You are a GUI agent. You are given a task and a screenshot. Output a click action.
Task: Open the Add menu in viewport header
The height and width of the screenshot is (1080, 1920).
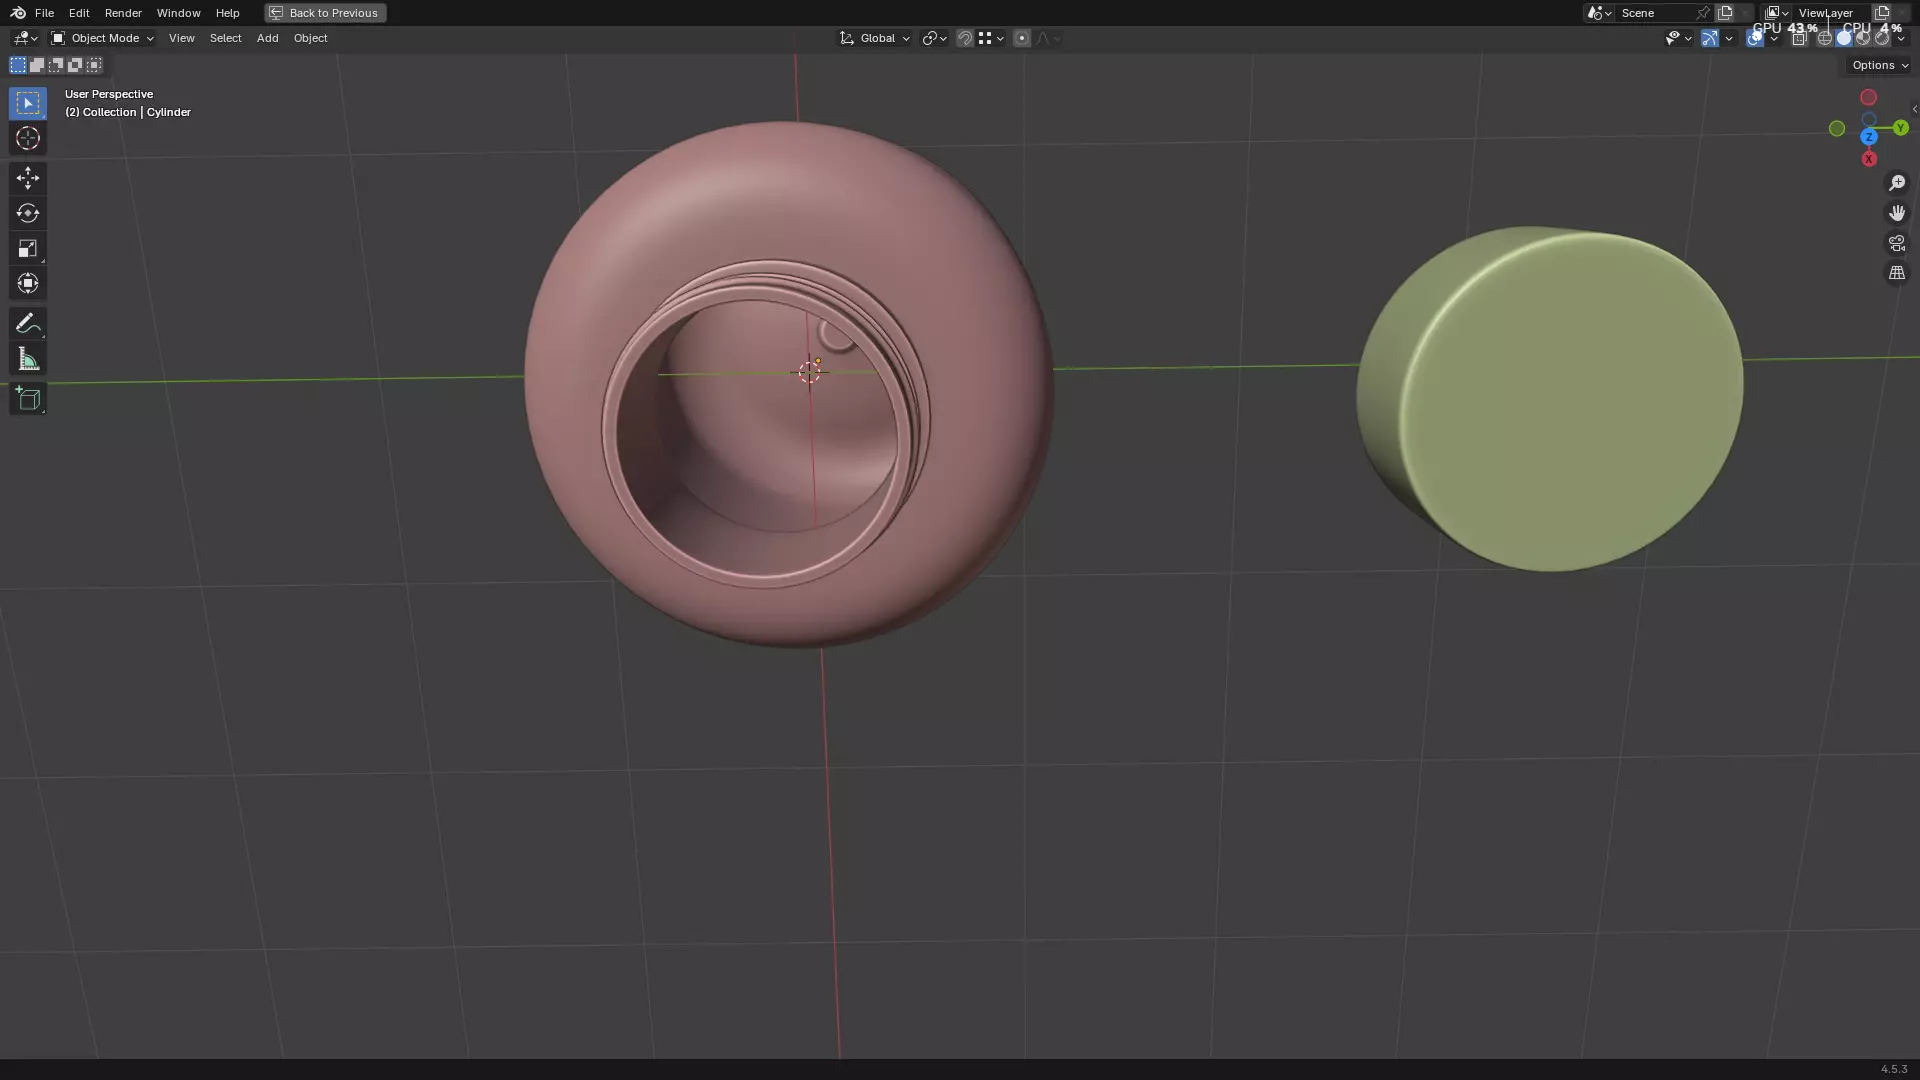click(267, 38)
